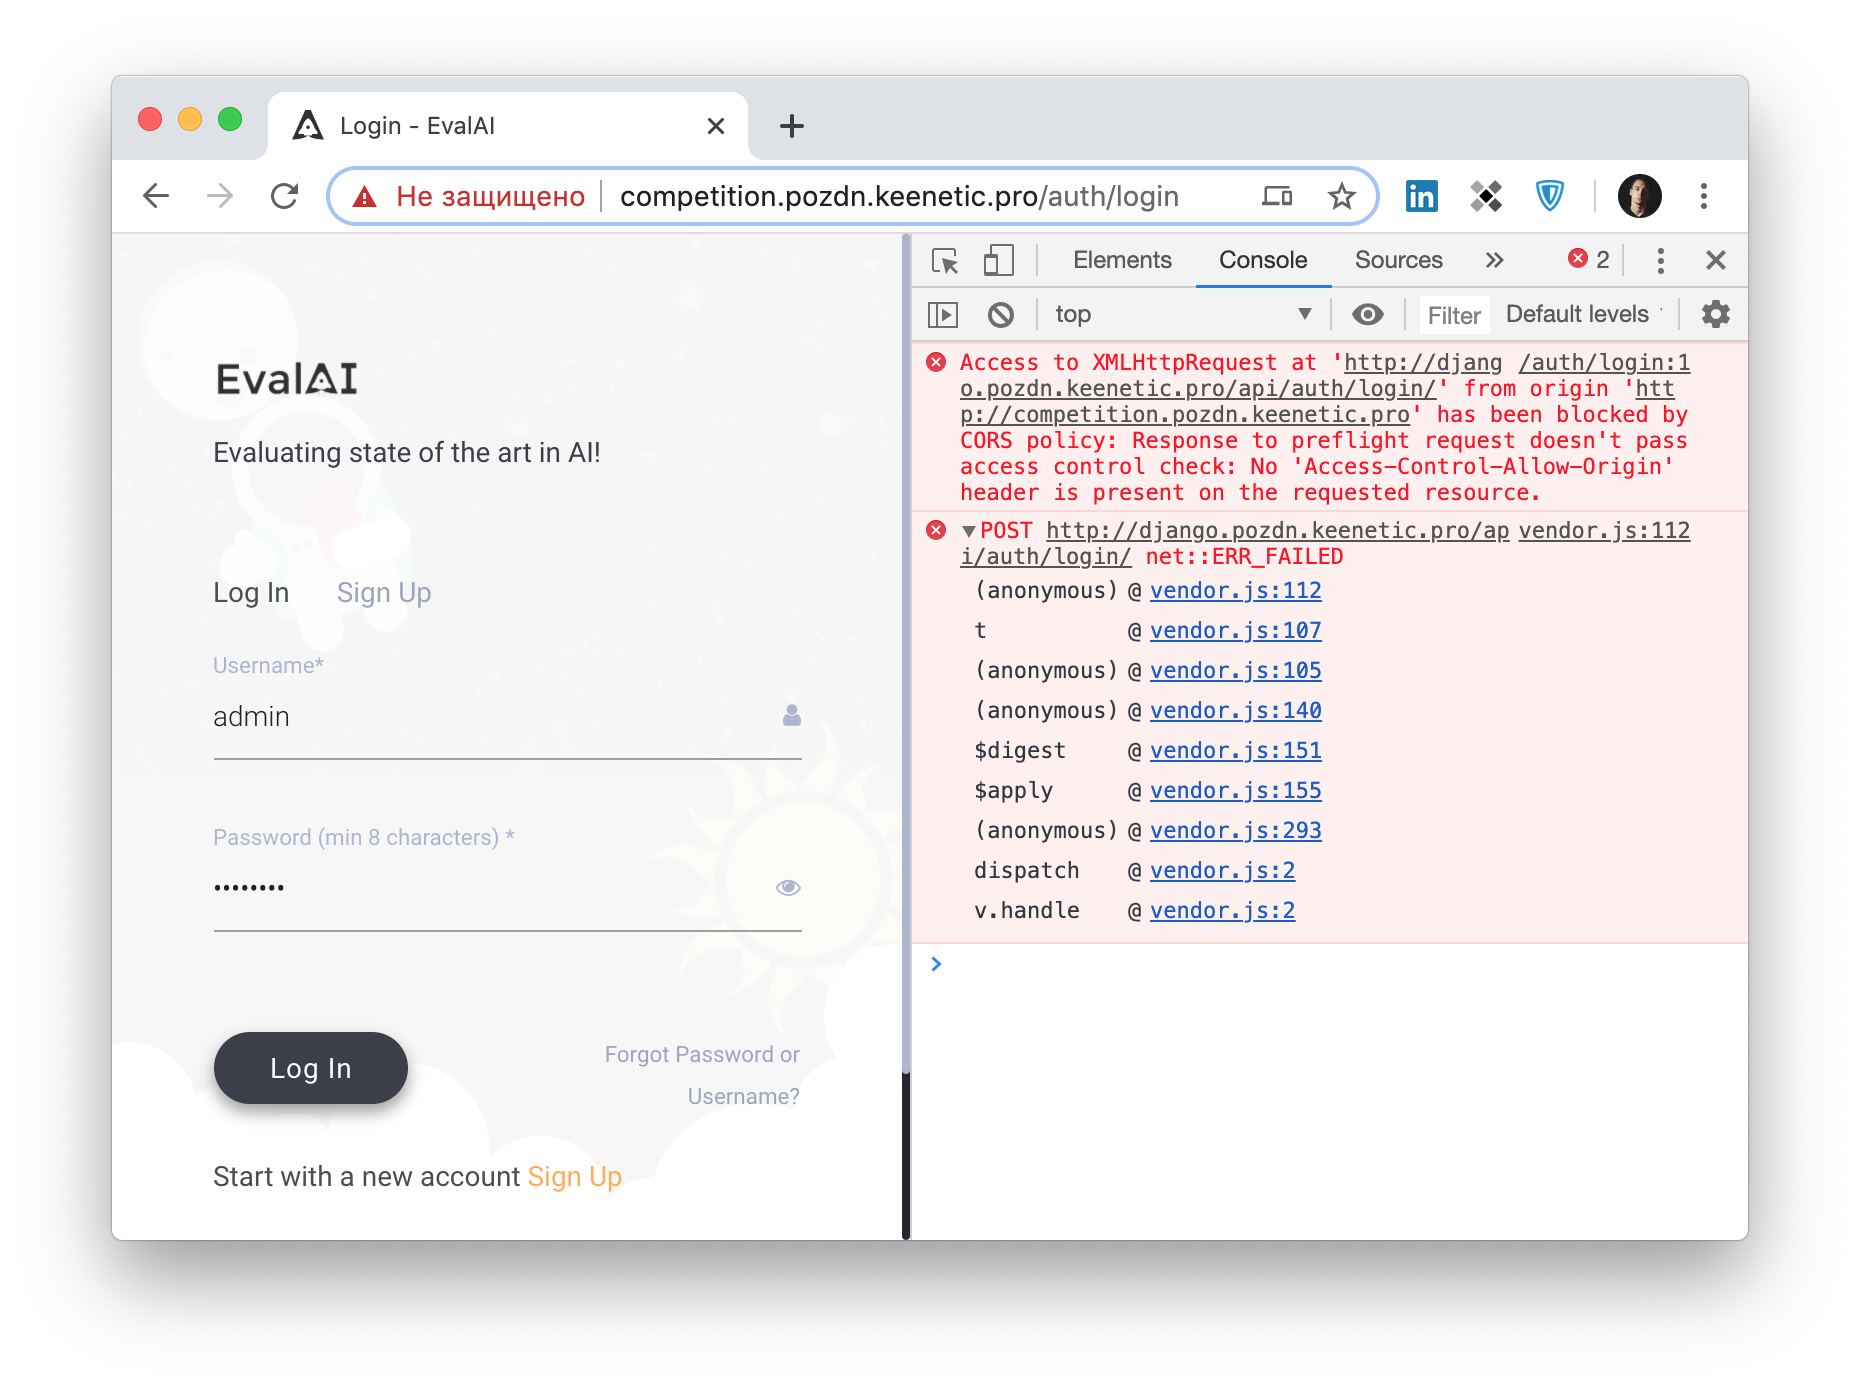This screenshot has height=1388, width=1860.
Task: Toggle the device toolbar in DevTools
Action: point(997,260)
